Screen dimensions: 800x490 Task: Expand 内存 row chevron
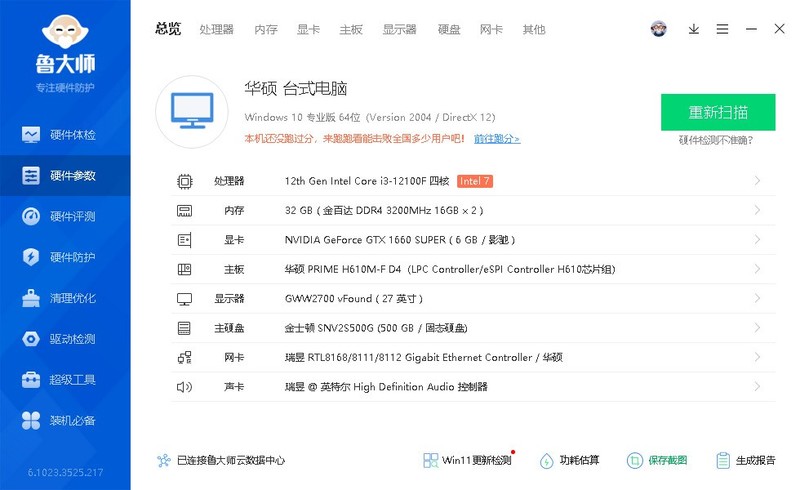(757, 210)
